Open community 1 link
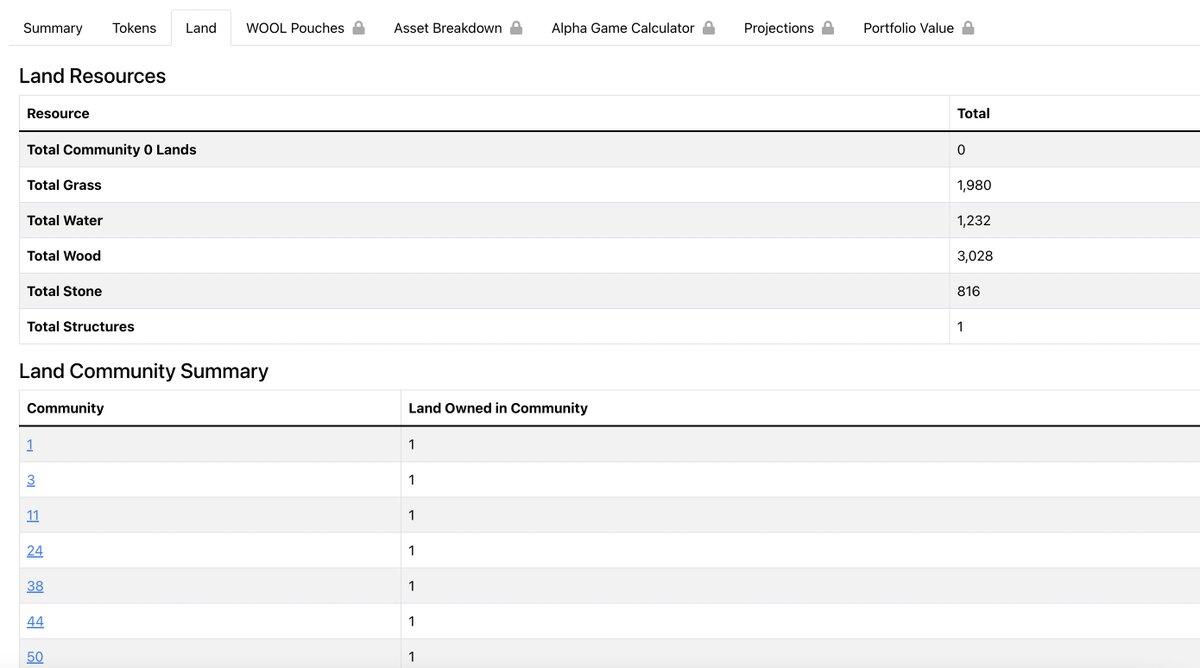Screen dimensions: 1200x668 pos(29,444)
